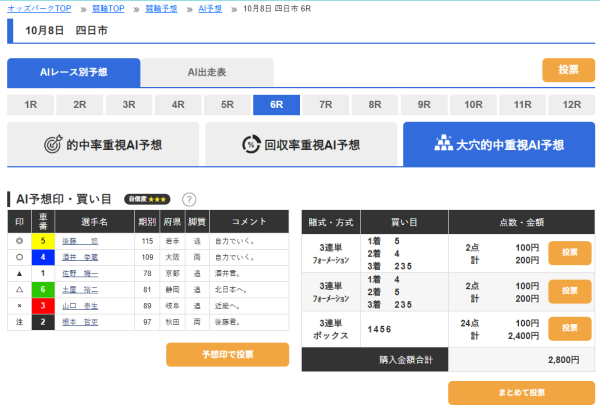The height and width of the screenshot is (417, 600).
Task: Click the 購入金額合計 label
Action: [406, 360]
